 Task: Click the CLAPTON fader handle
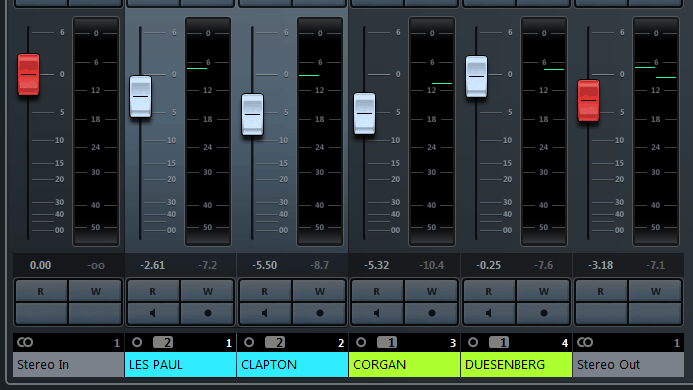pos(252,115)
